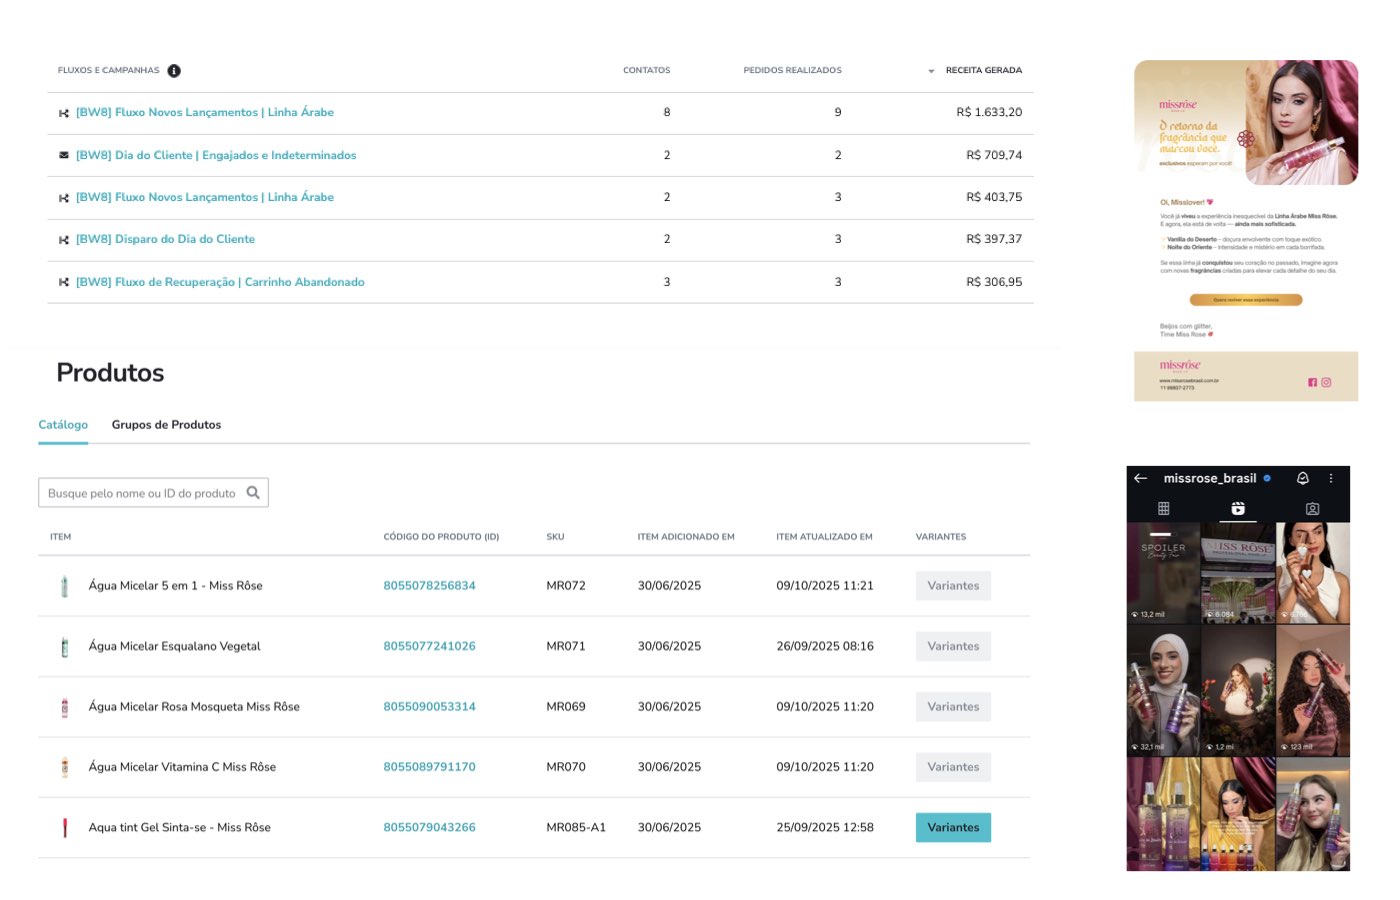Switch to the Grupos de Produtos tab
This screenshot has height=900, width=1400.
point(166,425)
